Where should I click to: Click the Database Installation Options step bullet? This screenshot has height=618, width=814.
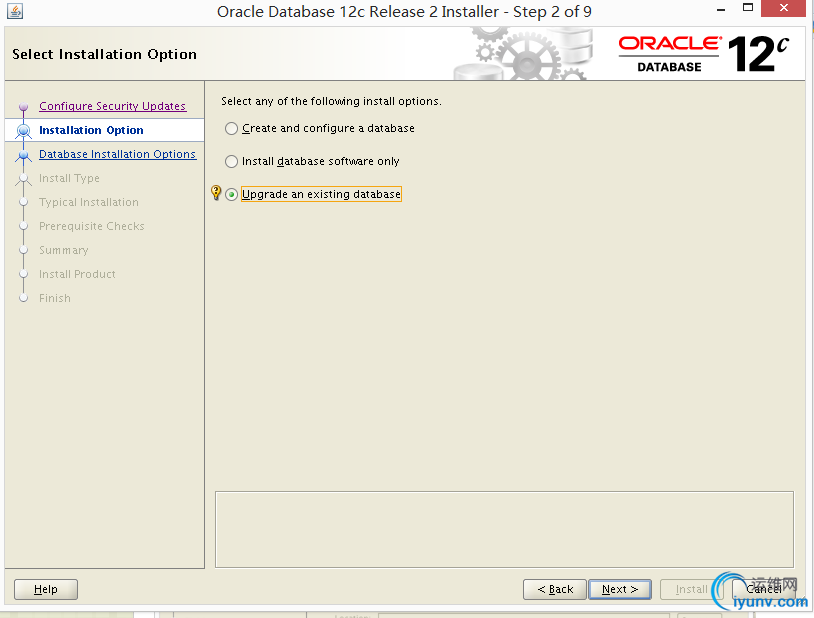point(23,155)
